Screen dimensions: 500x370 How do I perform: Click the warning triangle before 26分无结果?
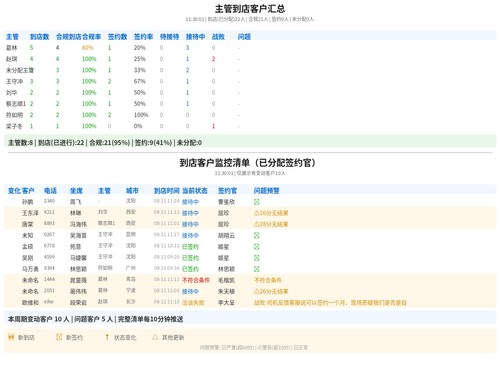[257, 291]
